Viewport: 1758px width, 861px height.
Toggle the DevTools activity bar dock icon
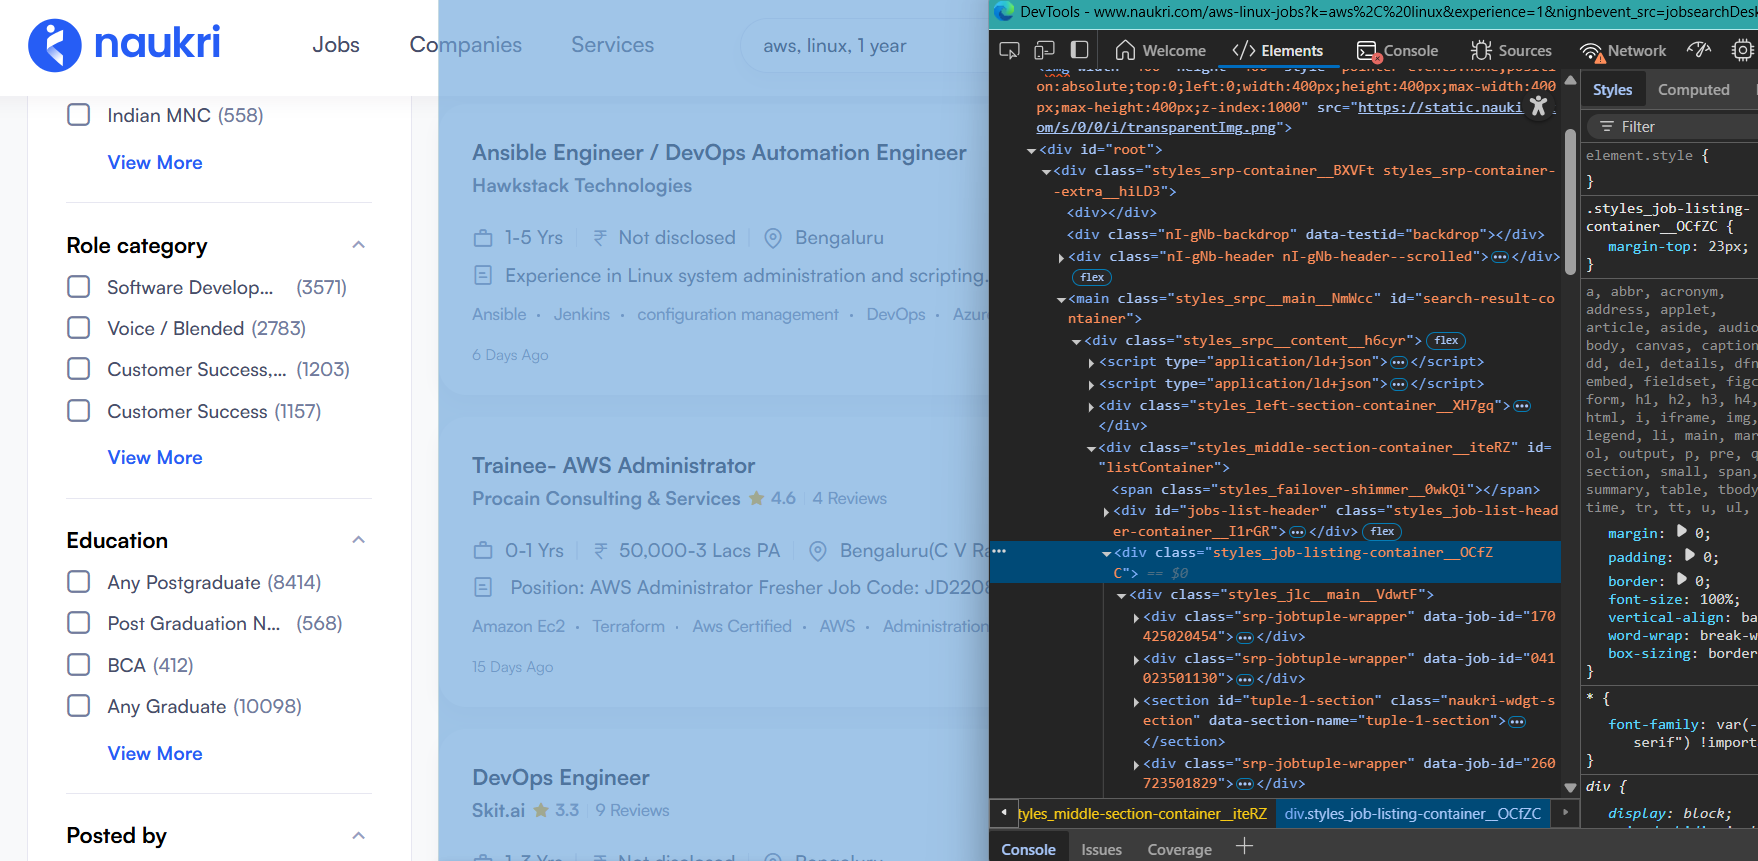pyautogui.click(x=1079, y=50)
